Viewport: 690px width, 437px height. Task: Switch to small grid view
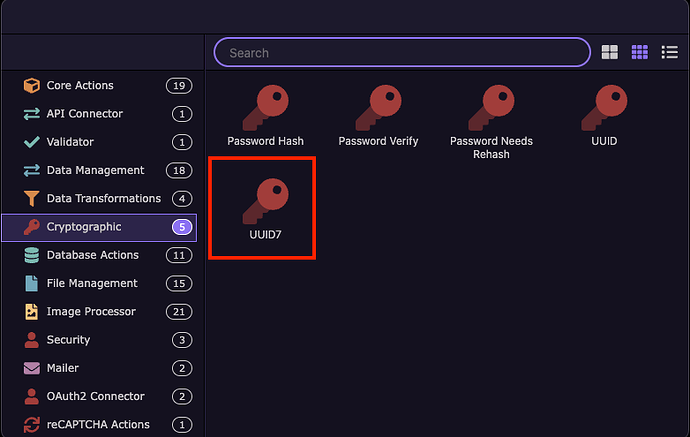[x=640, y=52]
